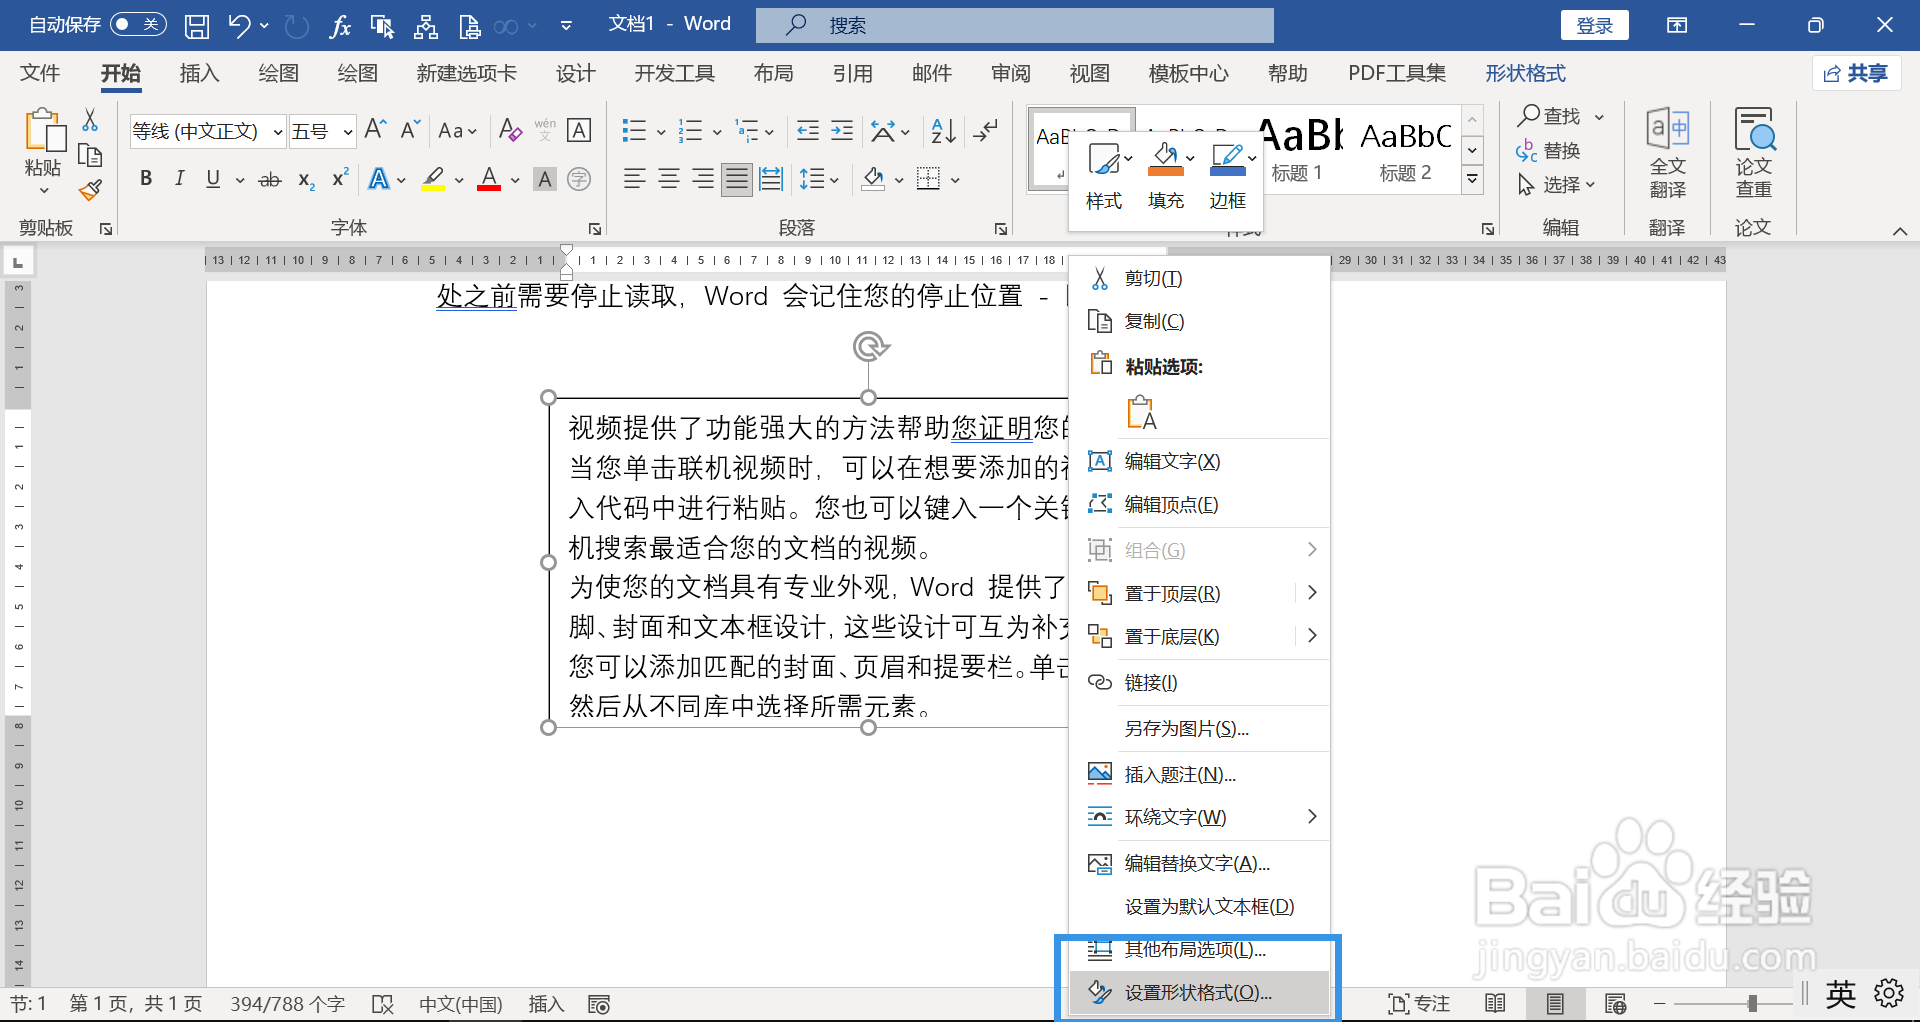The height and width of the screenshot is (1022, 1920).
Task: Switch to the Shape Format tab
Action: point(1525,73)
